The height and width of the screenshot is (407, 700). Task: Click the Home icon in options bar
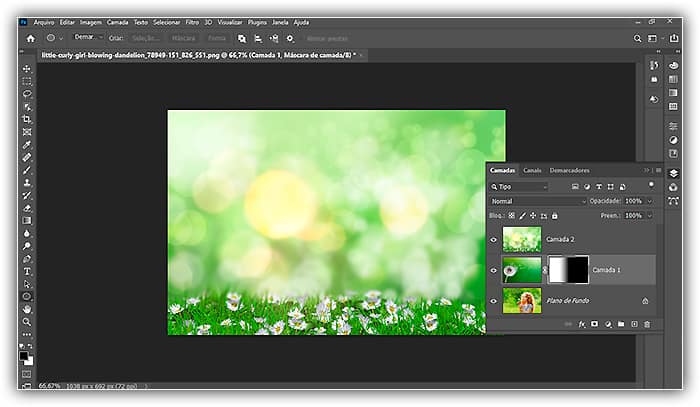tap(30, 38)
